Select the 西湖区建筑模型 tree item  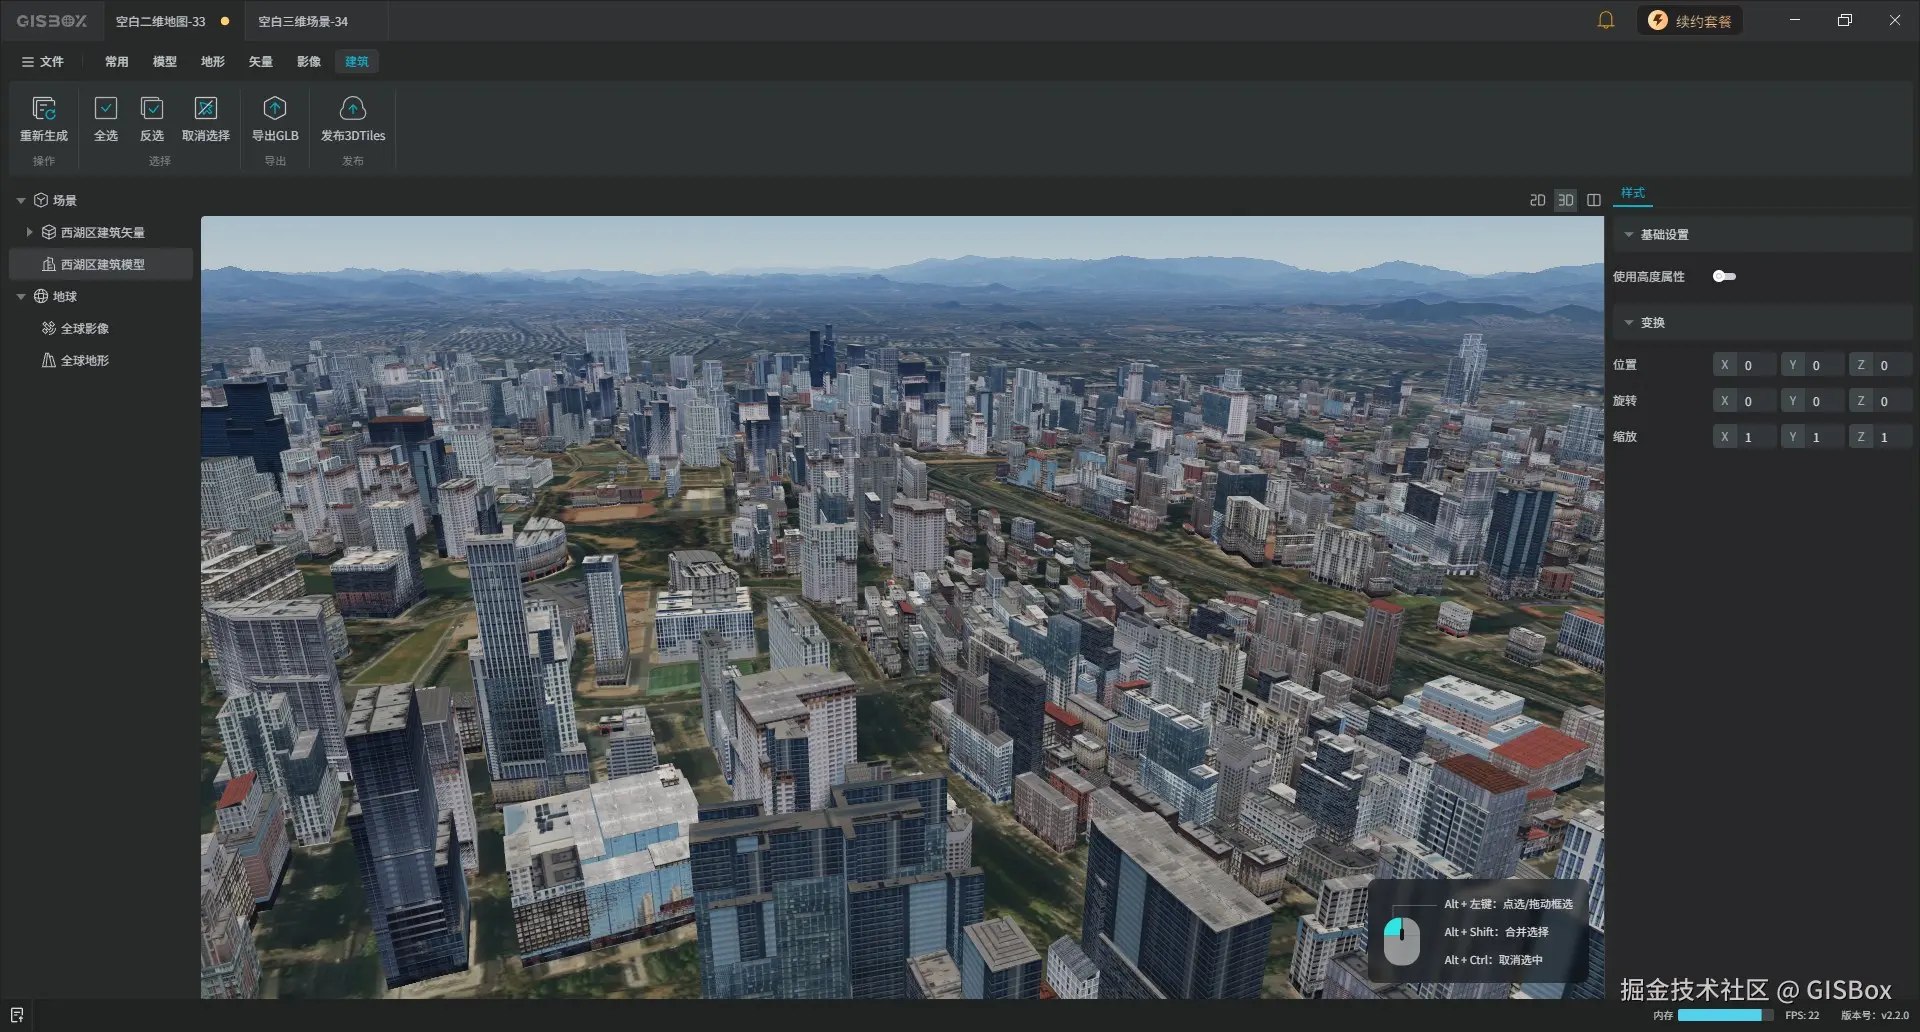[101, 264]
